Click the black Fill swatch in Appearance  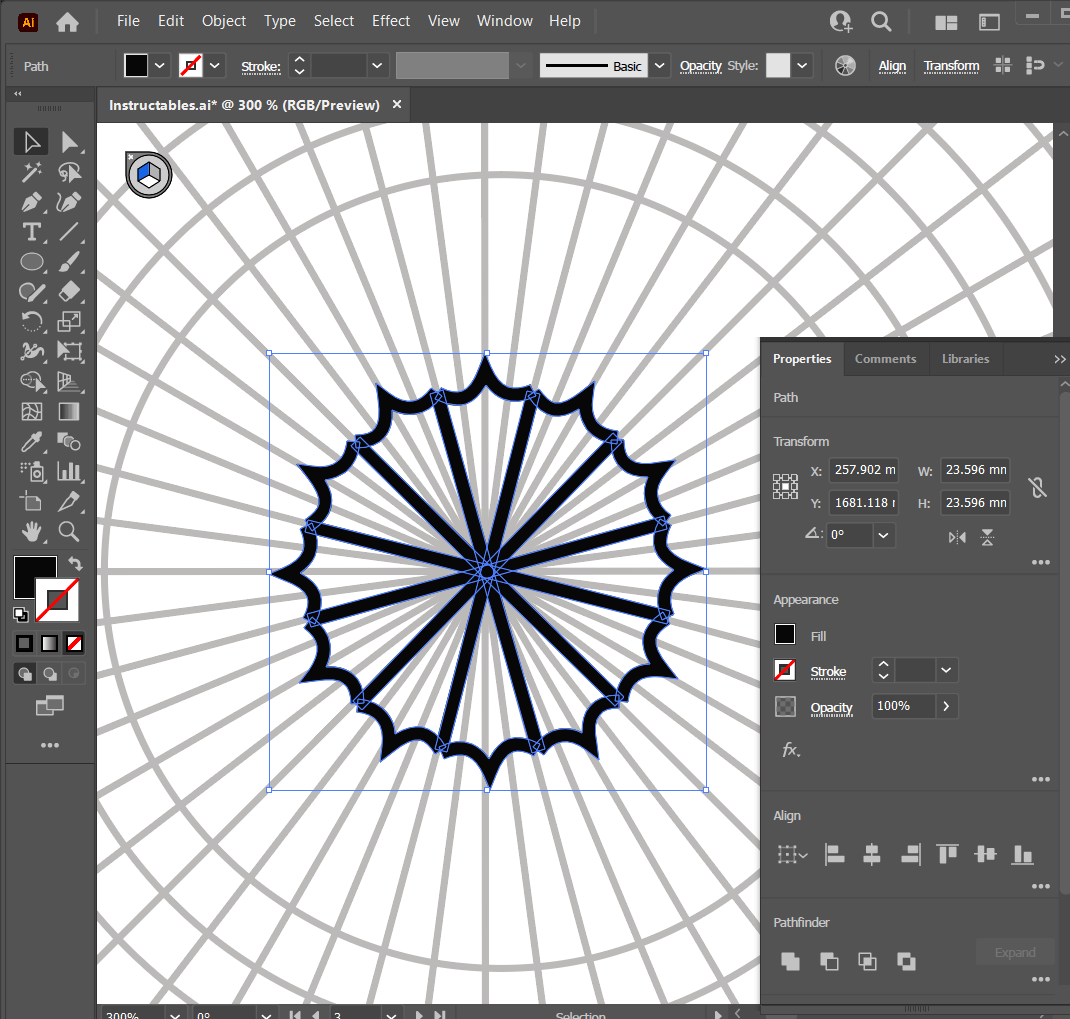[785, 635]
